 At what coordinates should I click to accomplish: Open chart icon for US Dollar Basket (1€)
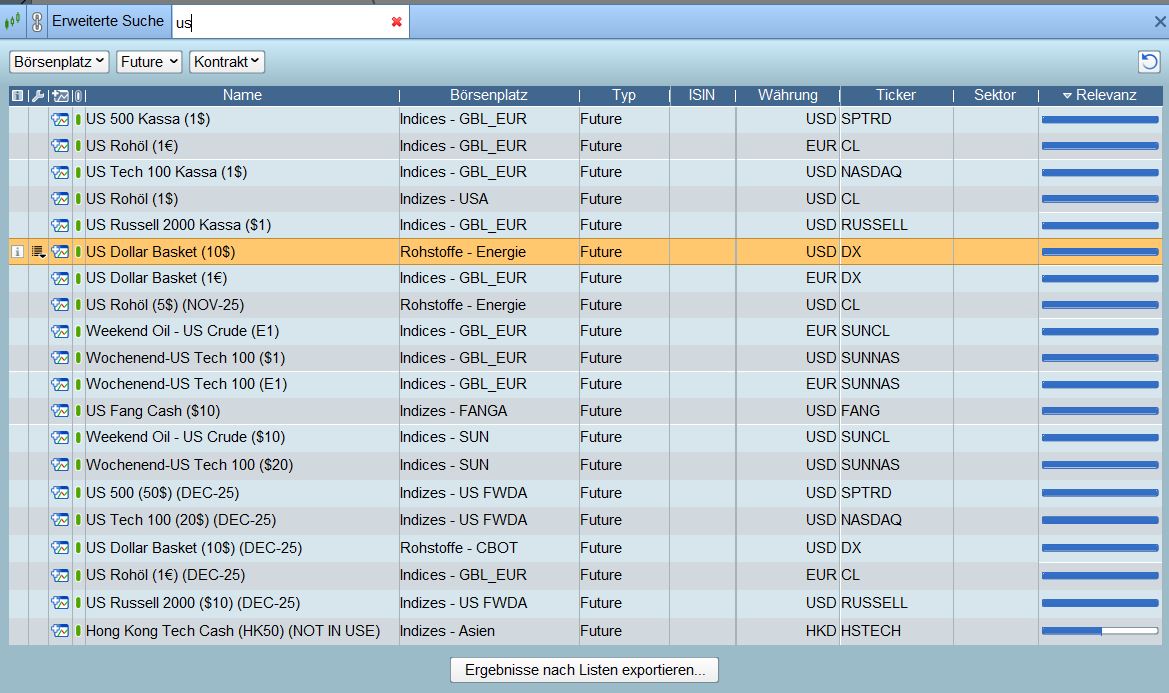point(60,278)
